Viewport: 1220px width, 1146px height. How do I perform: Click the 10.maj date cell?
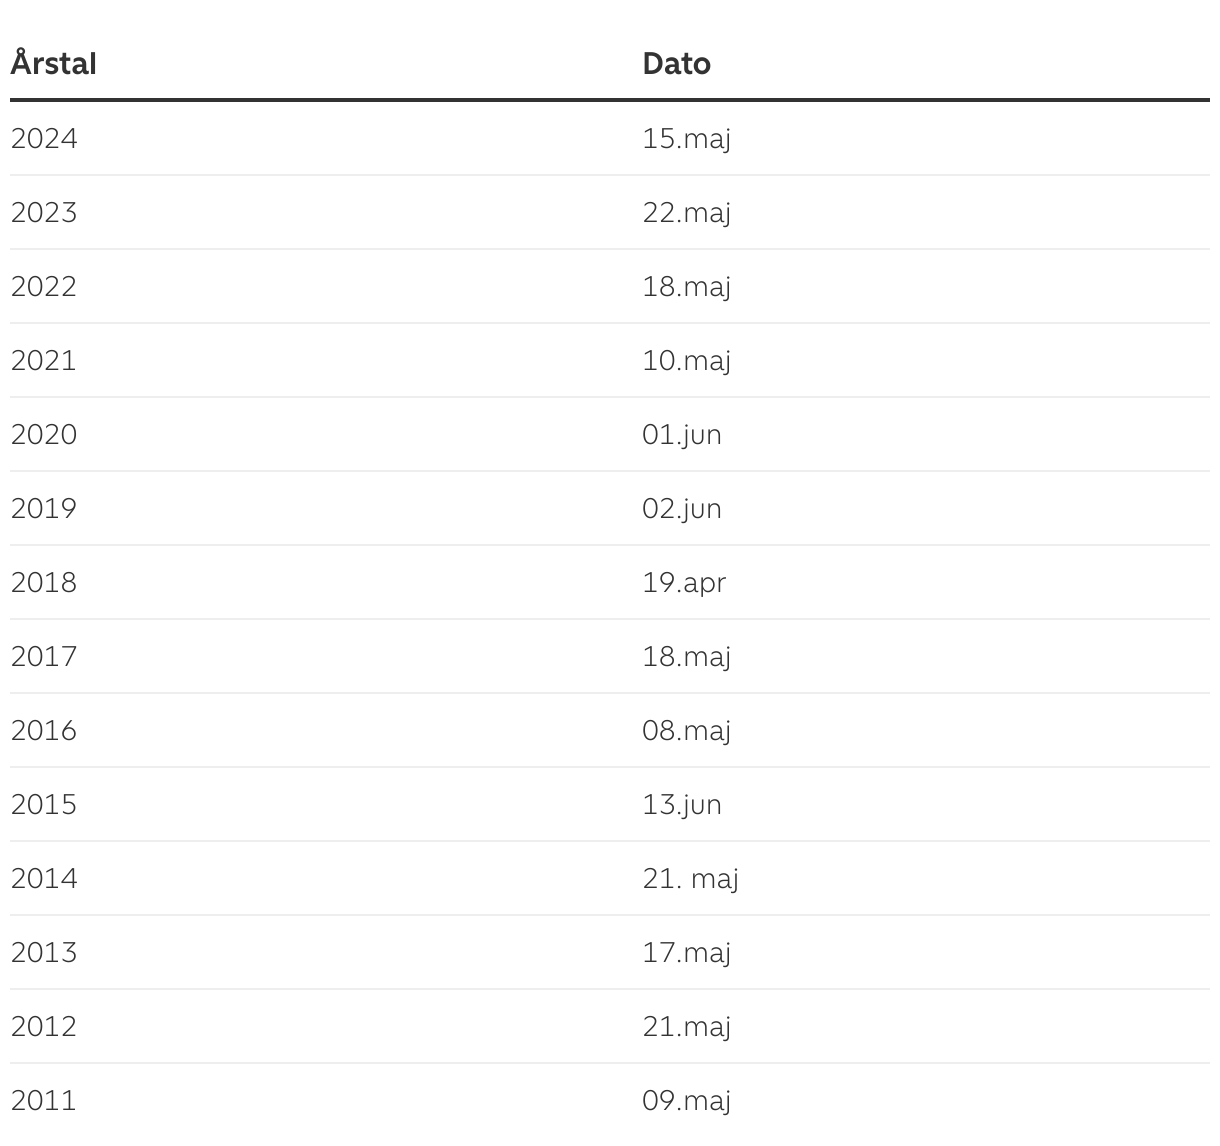tap(686, 360)
